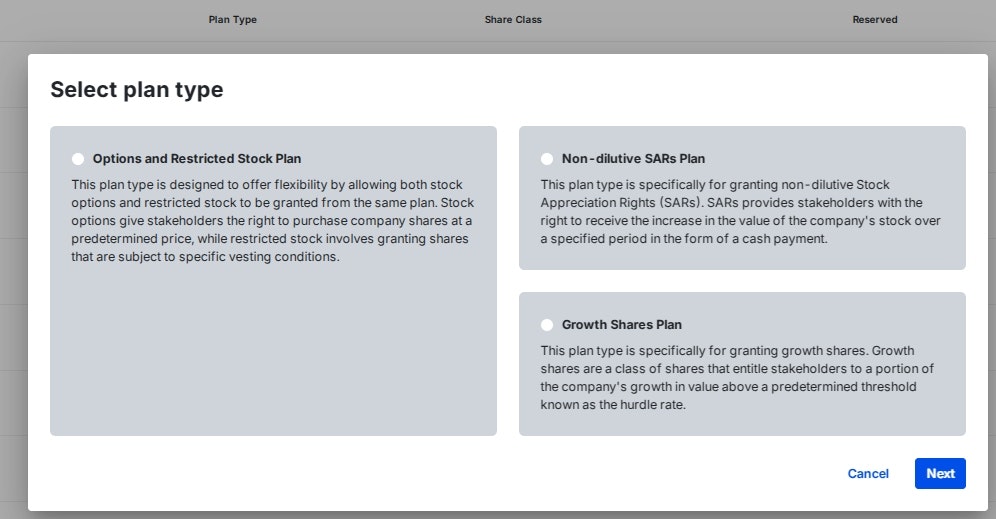
Task: Choose the Non-dilutive SARs Plan radio button
Action: 547,159
